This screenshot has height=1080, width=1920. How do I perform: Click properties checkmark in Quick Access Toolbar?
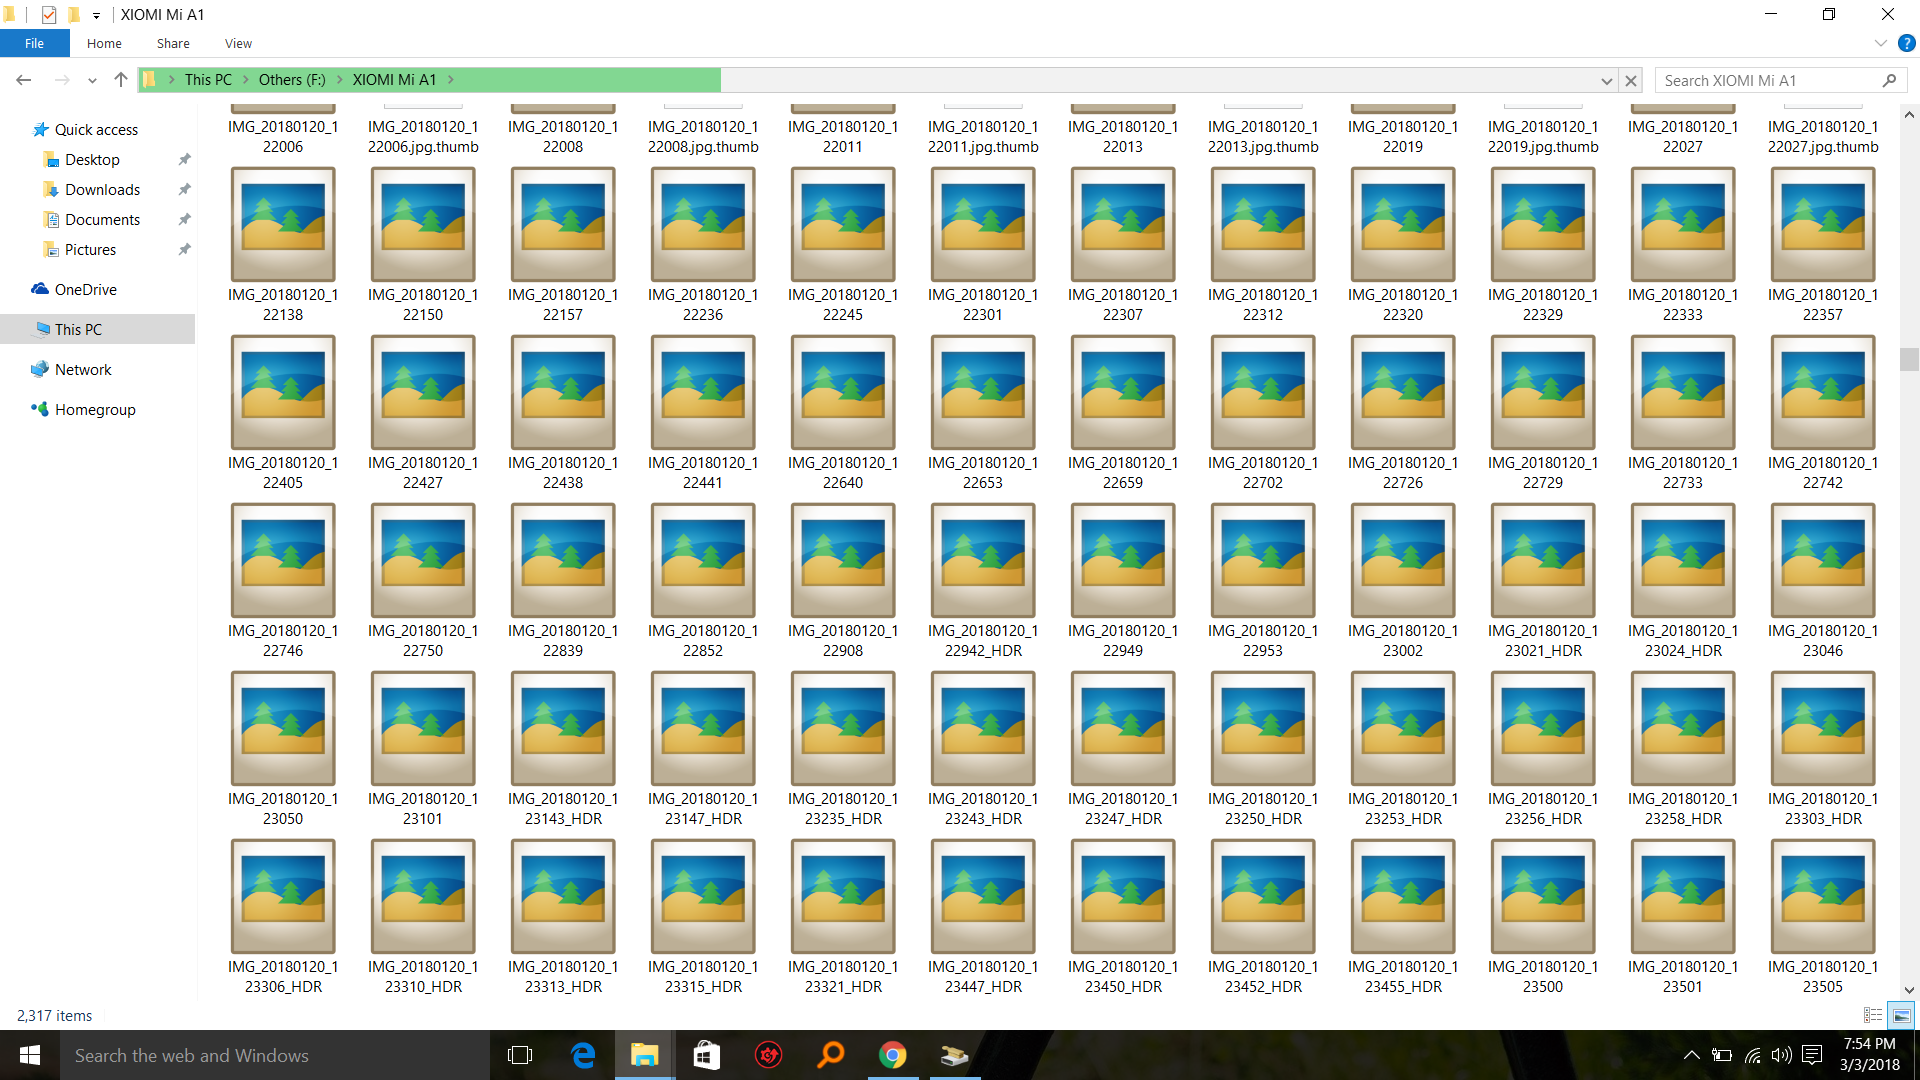(x=49, y=15)
